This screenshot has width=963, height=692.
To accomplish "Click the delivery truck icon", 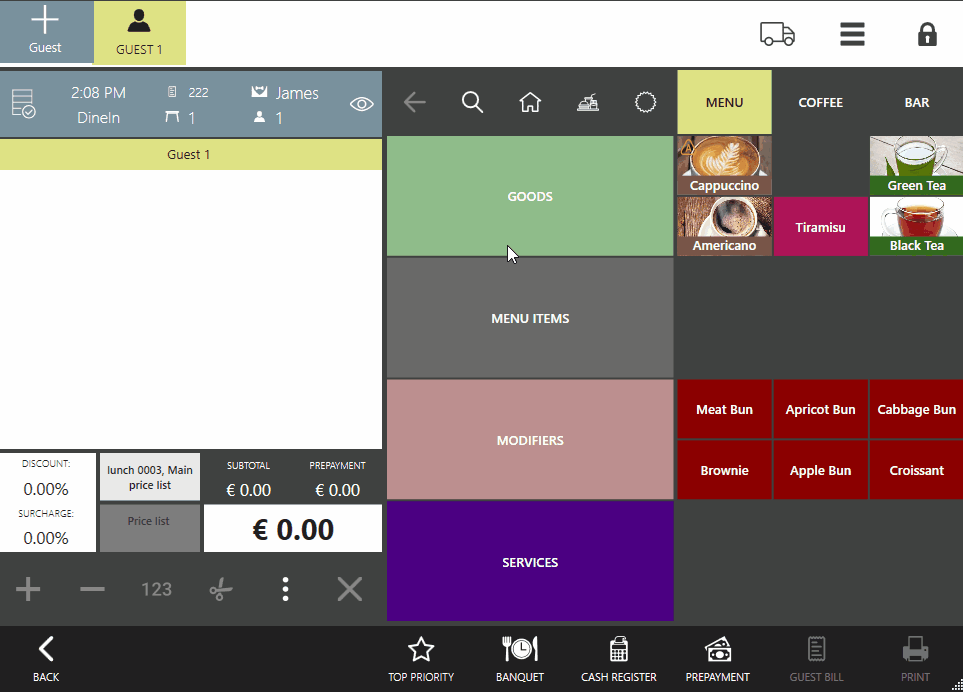I will [777, 34].
